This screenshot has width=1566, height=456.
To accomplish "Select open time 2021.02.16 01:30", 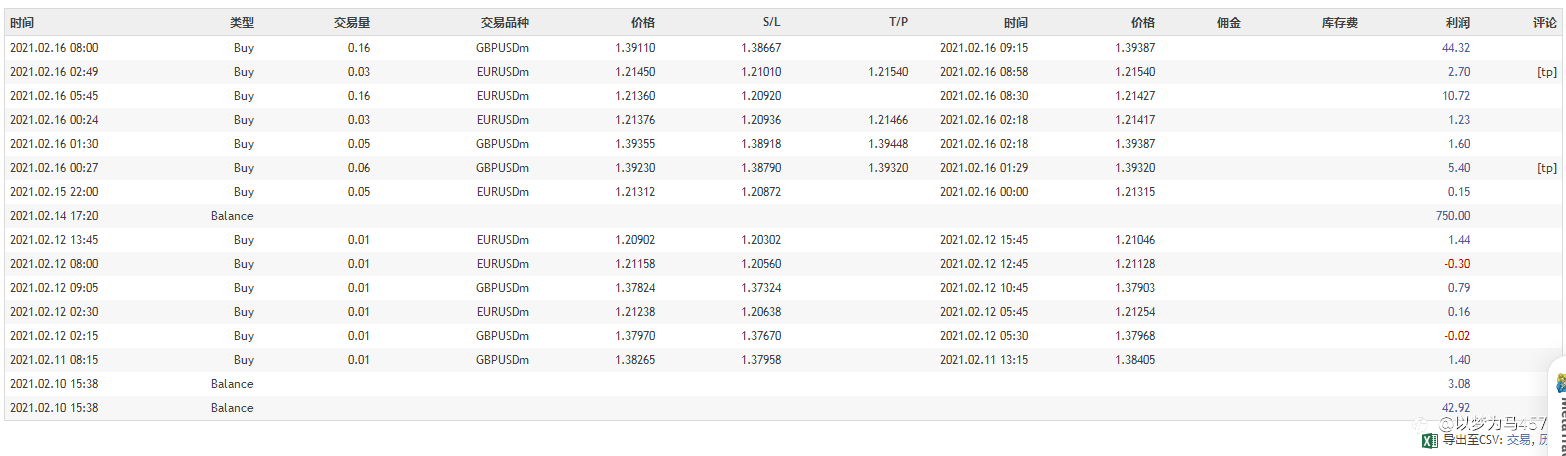I will pyautogui.click(x=54, y=144).
